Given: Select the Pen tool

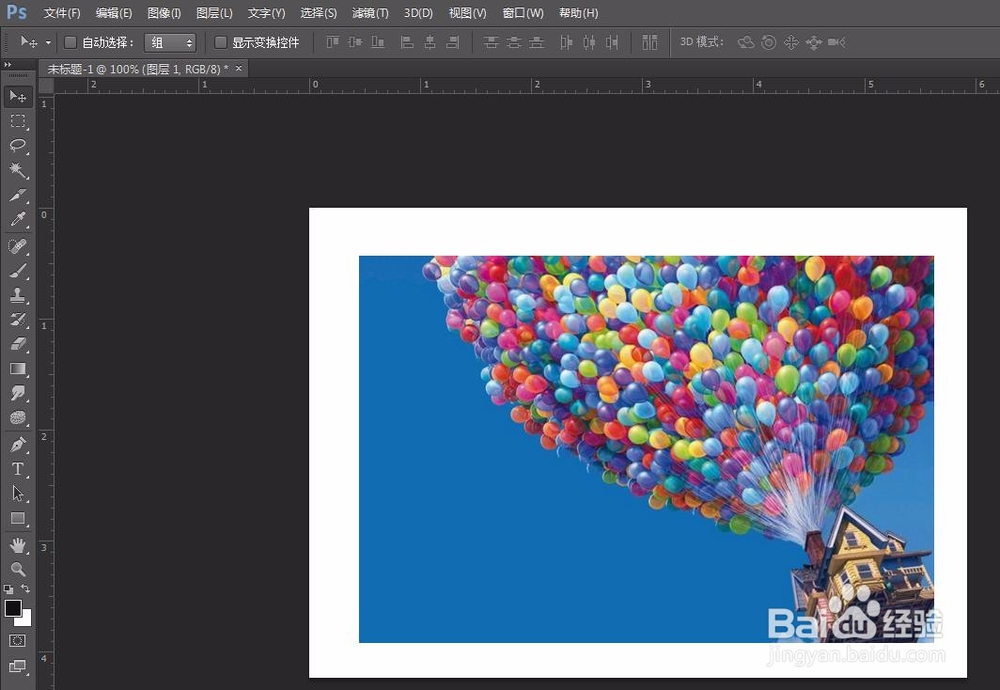Looking at the screenshot, I should [18, 444].
